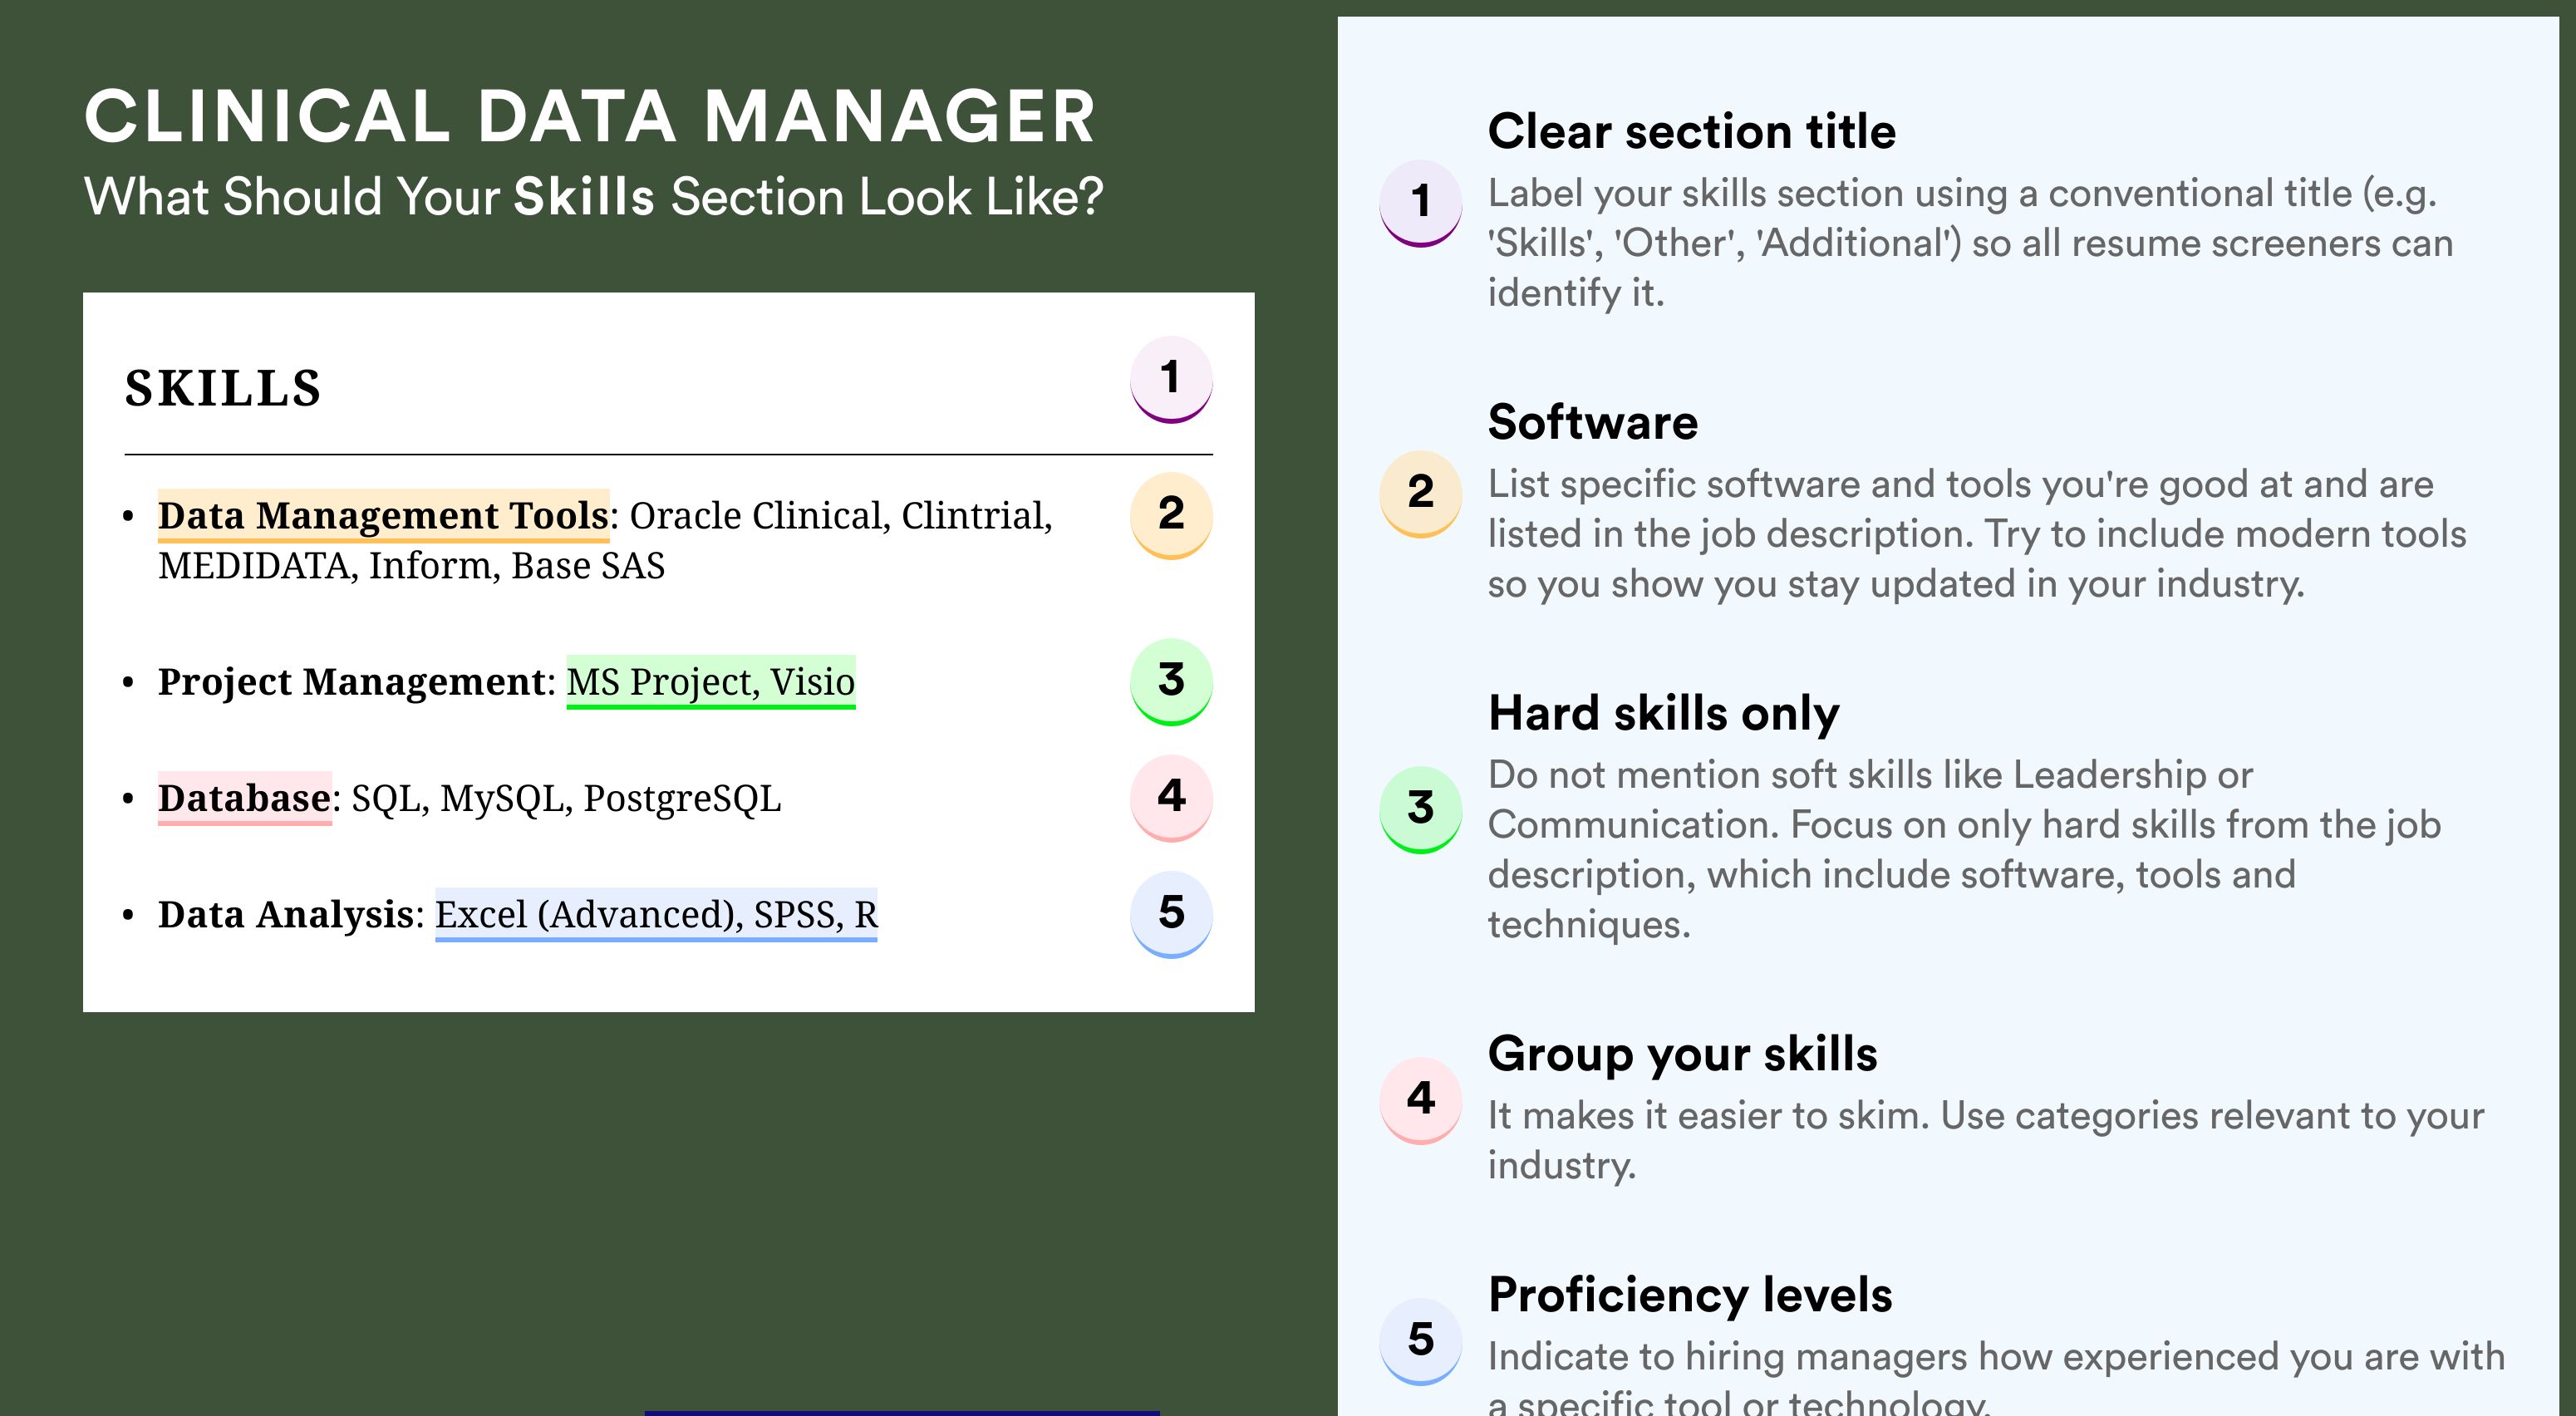Click the number 4 badge beside Group your skills
Screen dimensions: 2576x1416
(1421, 1100)
